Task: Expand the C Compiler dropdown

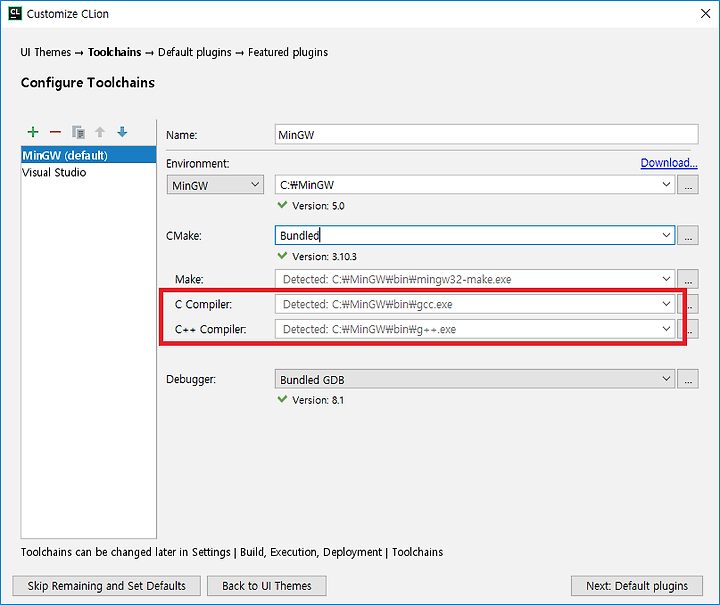Action: pos(666,304)
